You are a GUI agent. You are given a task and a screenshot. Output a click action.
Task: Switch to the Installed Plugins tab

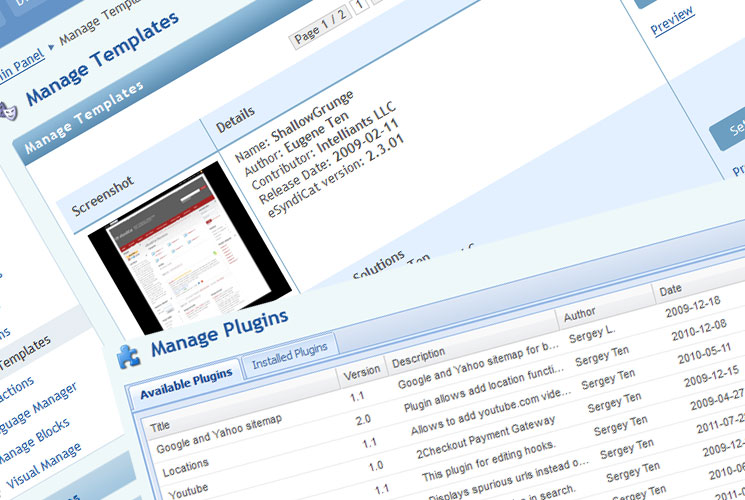pos(289,356)
